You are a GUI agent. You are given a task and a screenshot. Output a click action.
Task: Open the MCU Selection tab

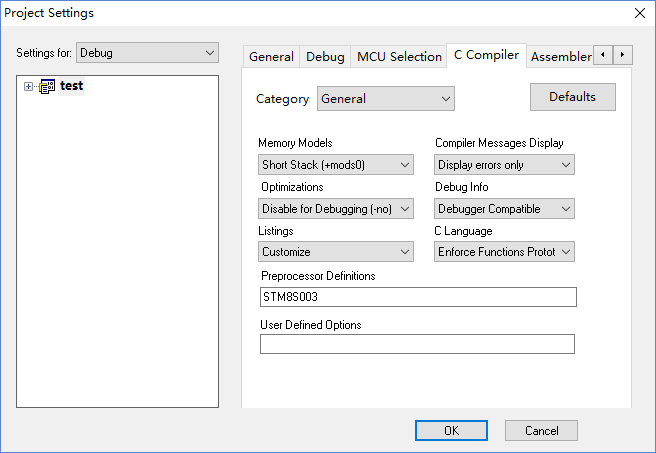[x=399, y=57]
